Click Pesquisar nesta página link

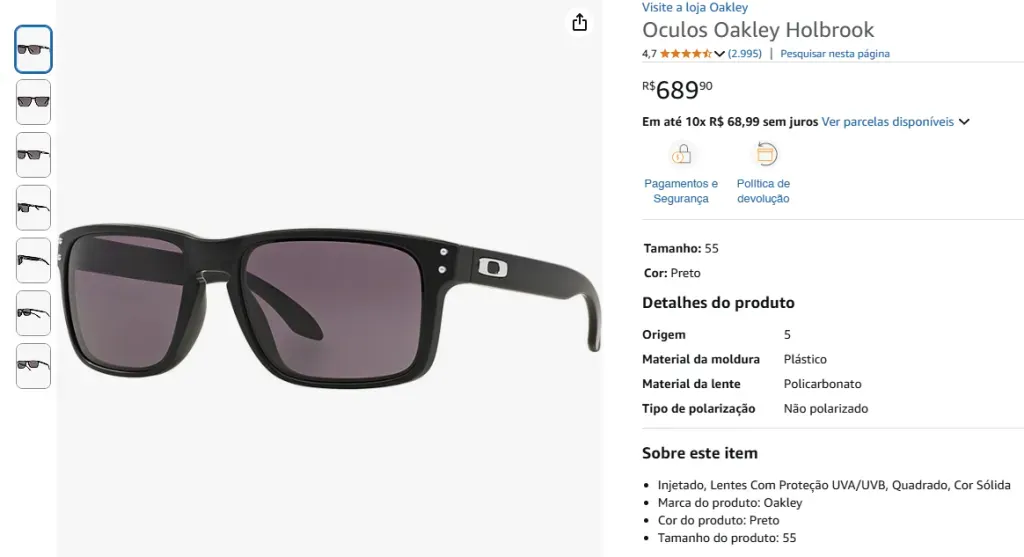pos(835,54)
